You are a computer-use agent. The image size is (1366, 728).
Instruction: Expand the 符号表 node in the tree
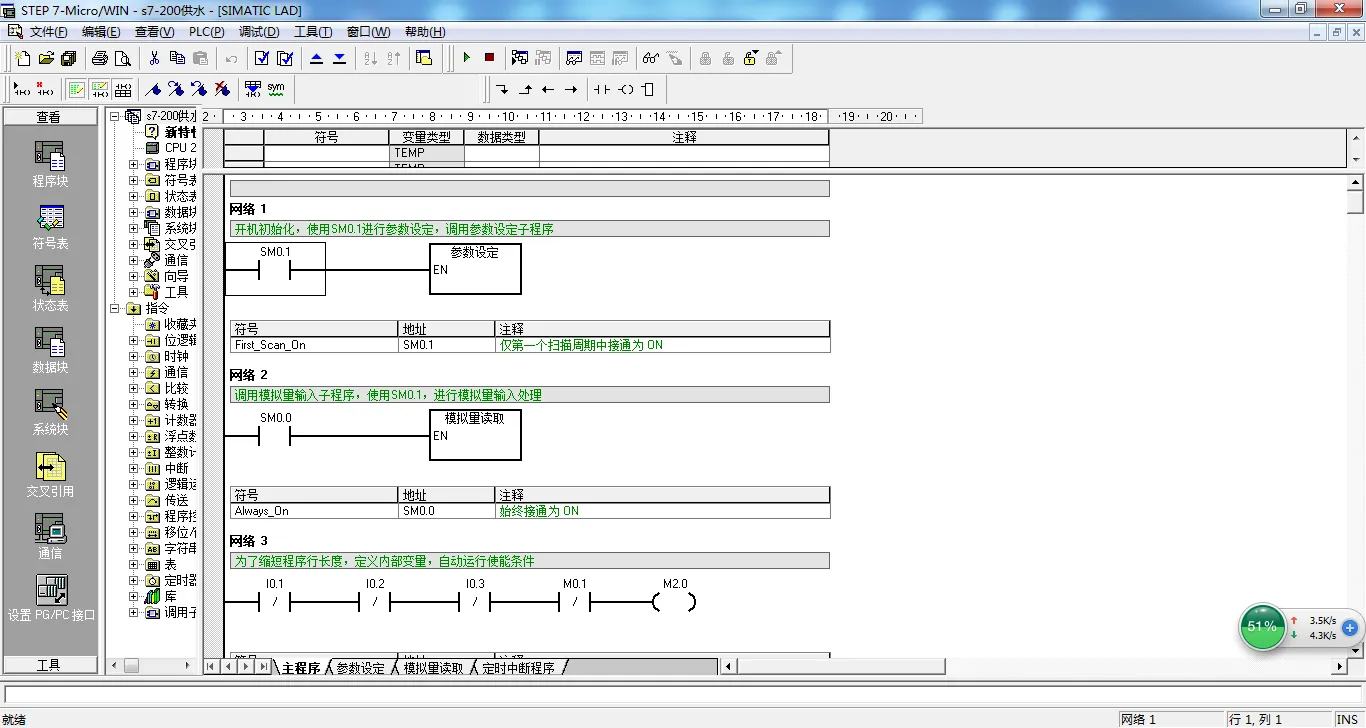point(134,180)
